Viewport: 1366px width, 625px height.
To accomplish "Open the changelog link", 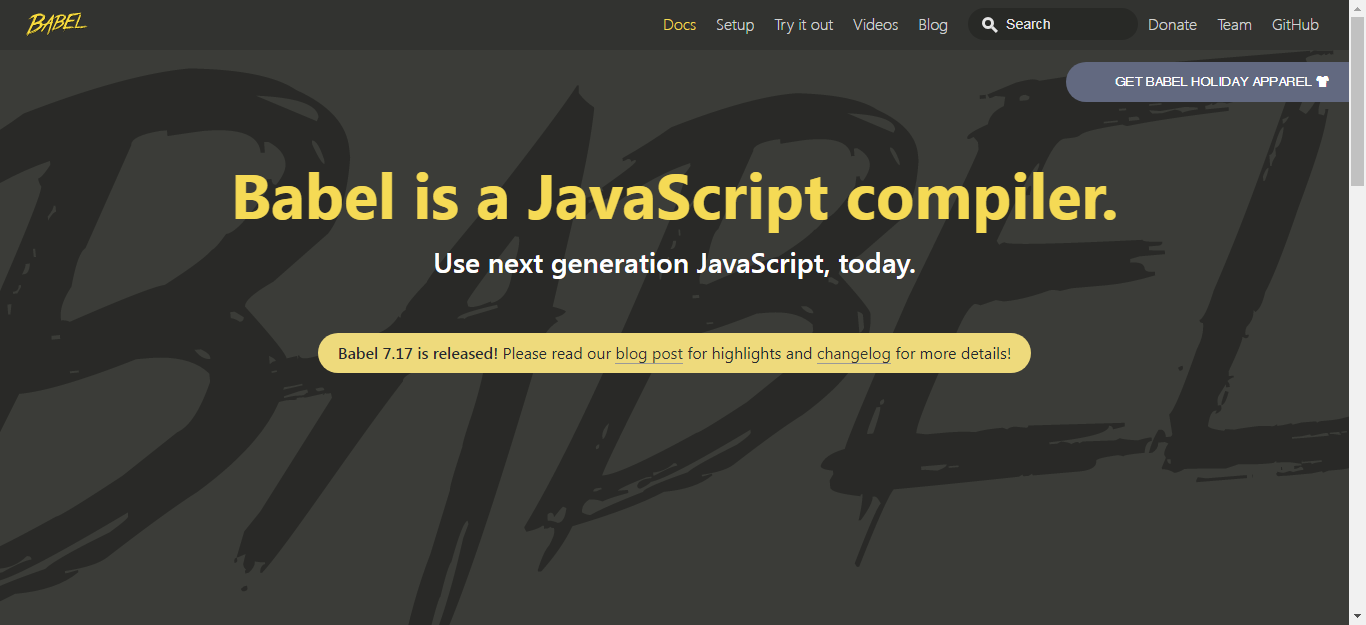I will [853, 353].
